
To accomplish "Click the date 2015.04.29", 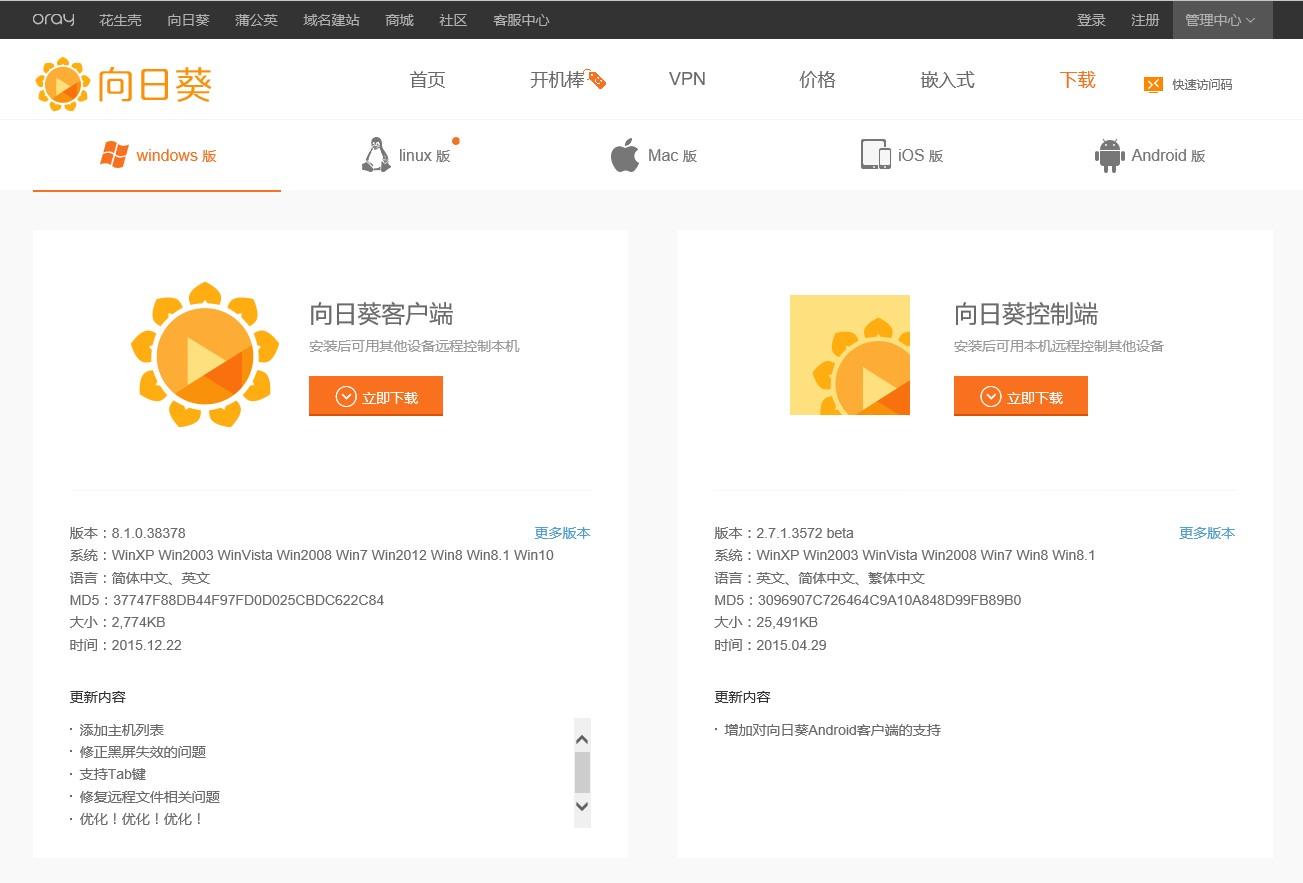I will (791, 645).
